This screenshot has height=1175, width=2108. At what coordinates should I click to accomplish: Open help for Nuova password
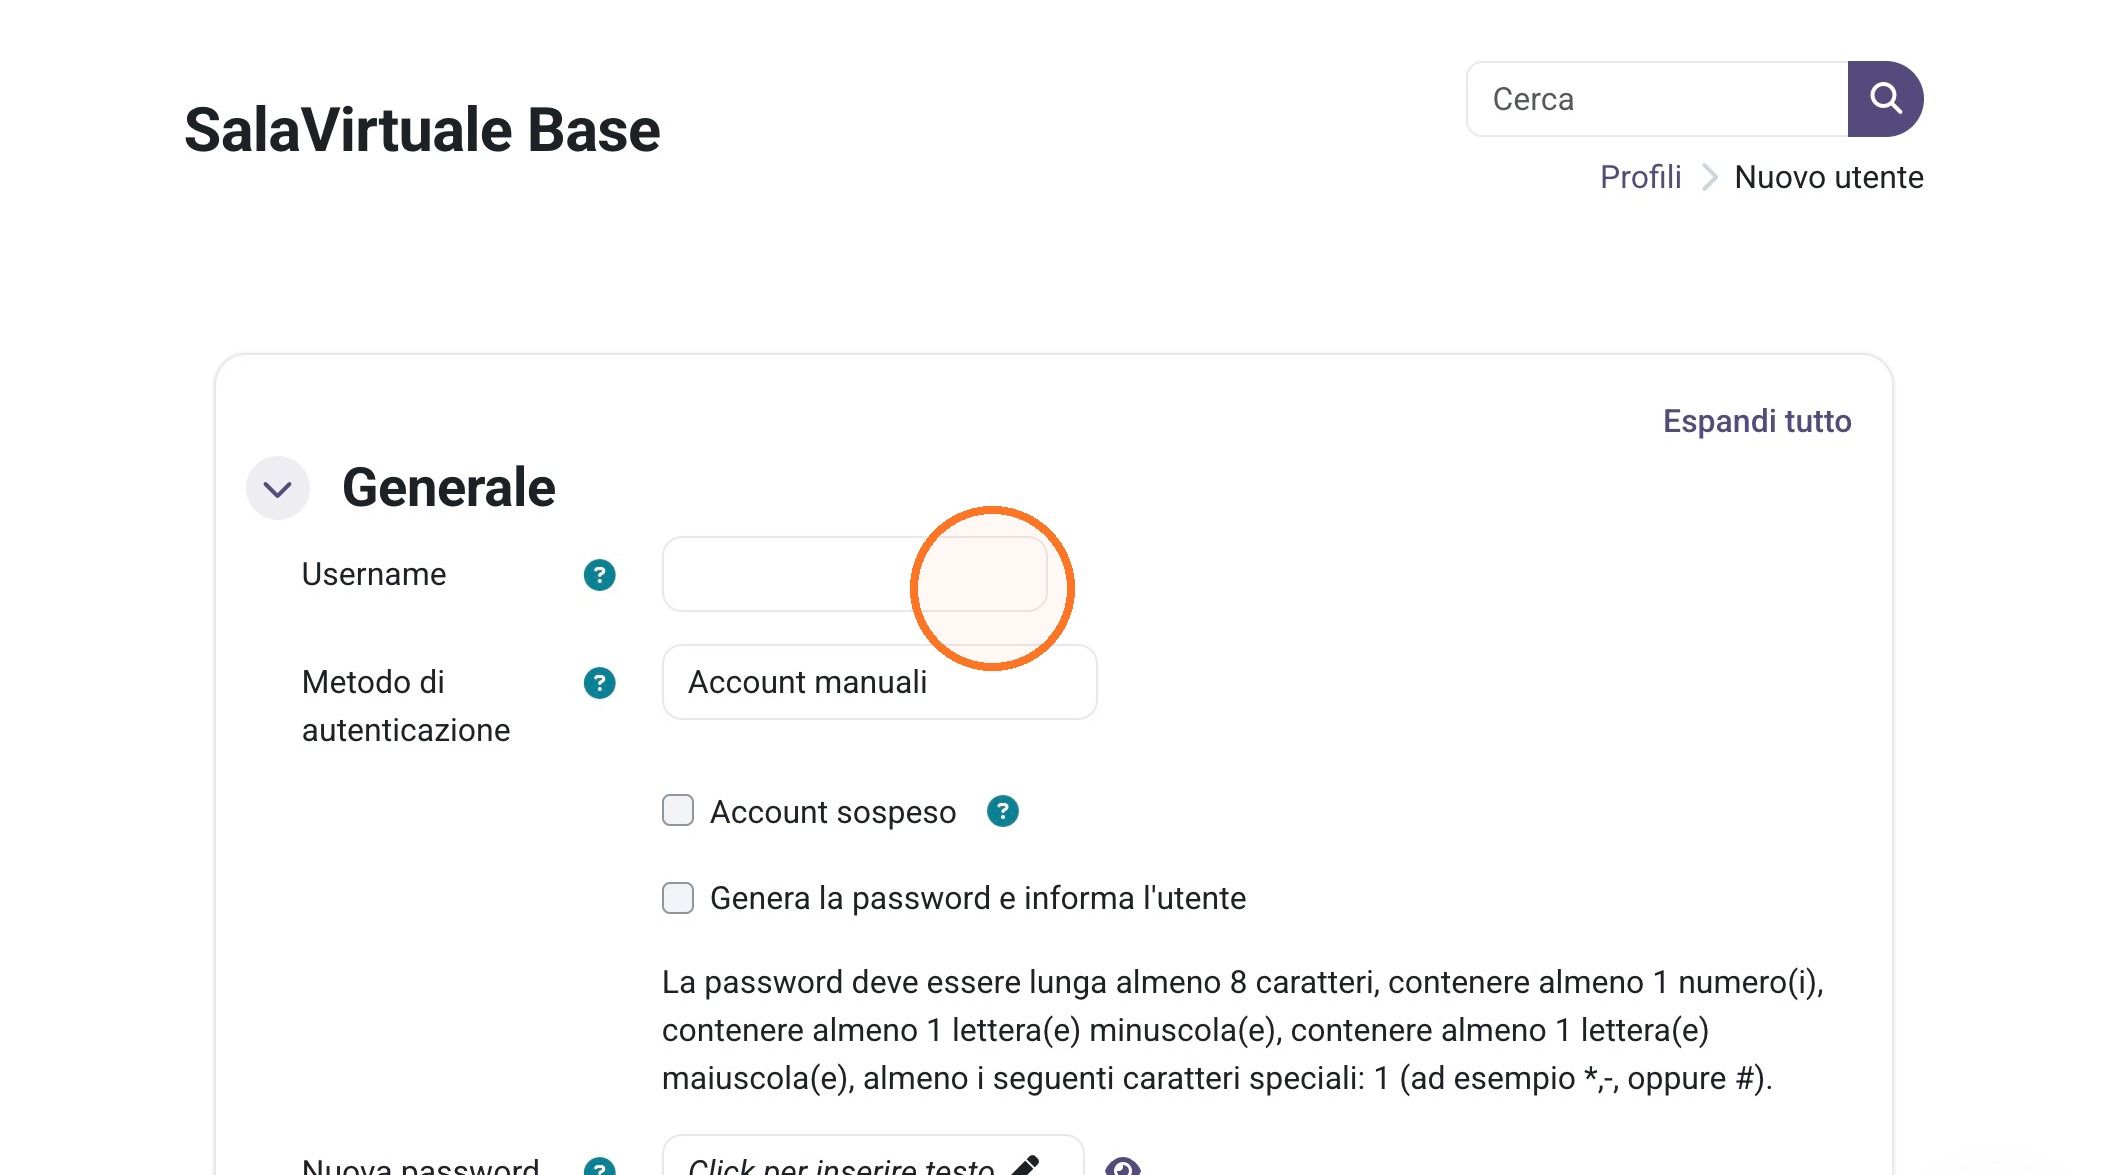pyautogui.click(x=599, y=1166)
